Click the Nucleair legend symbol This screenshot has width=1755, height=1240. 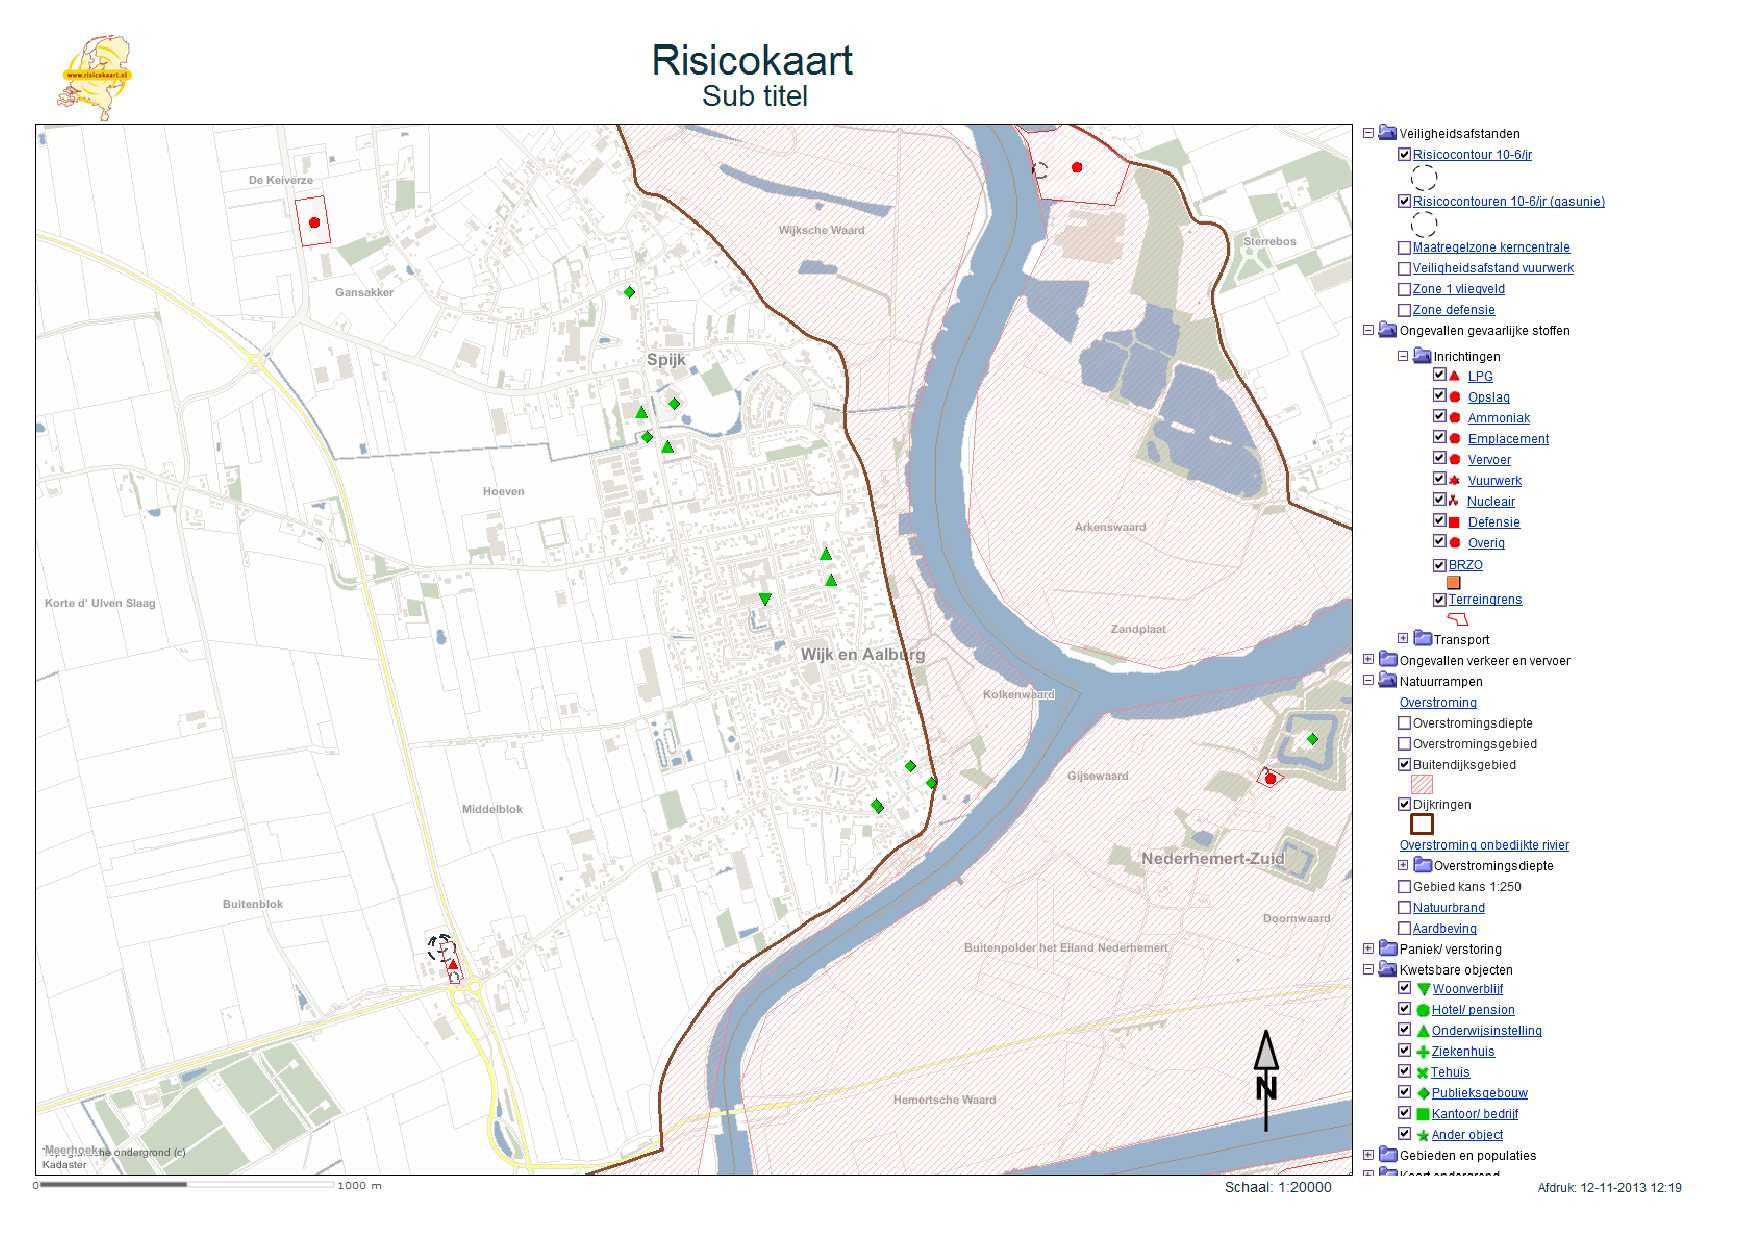[x=1454, y=501]
